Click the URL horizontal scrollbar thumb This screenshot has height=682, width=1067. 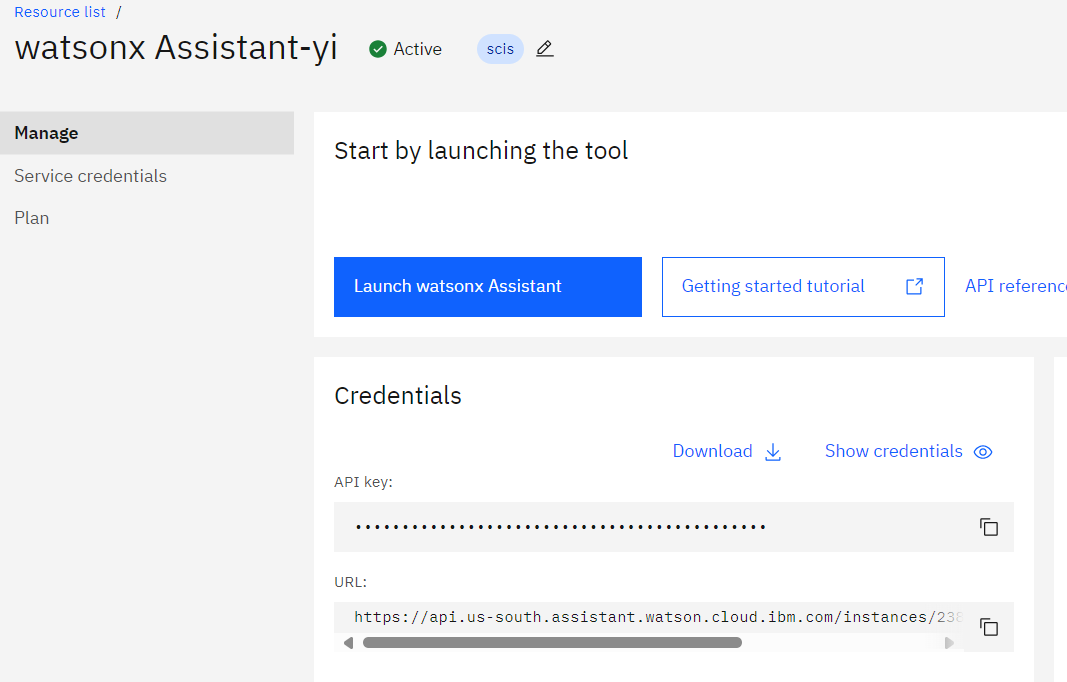(x=552, y=643)
